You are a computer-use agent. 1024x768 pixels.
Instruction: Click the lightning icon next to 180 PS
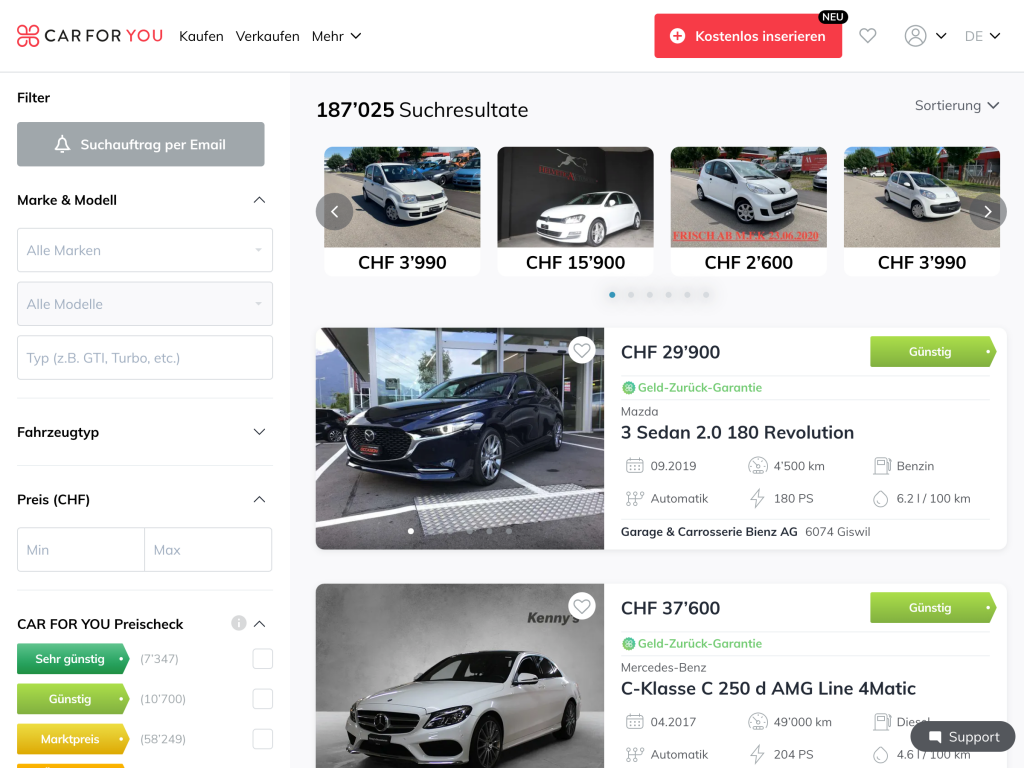tap(758, 498)
